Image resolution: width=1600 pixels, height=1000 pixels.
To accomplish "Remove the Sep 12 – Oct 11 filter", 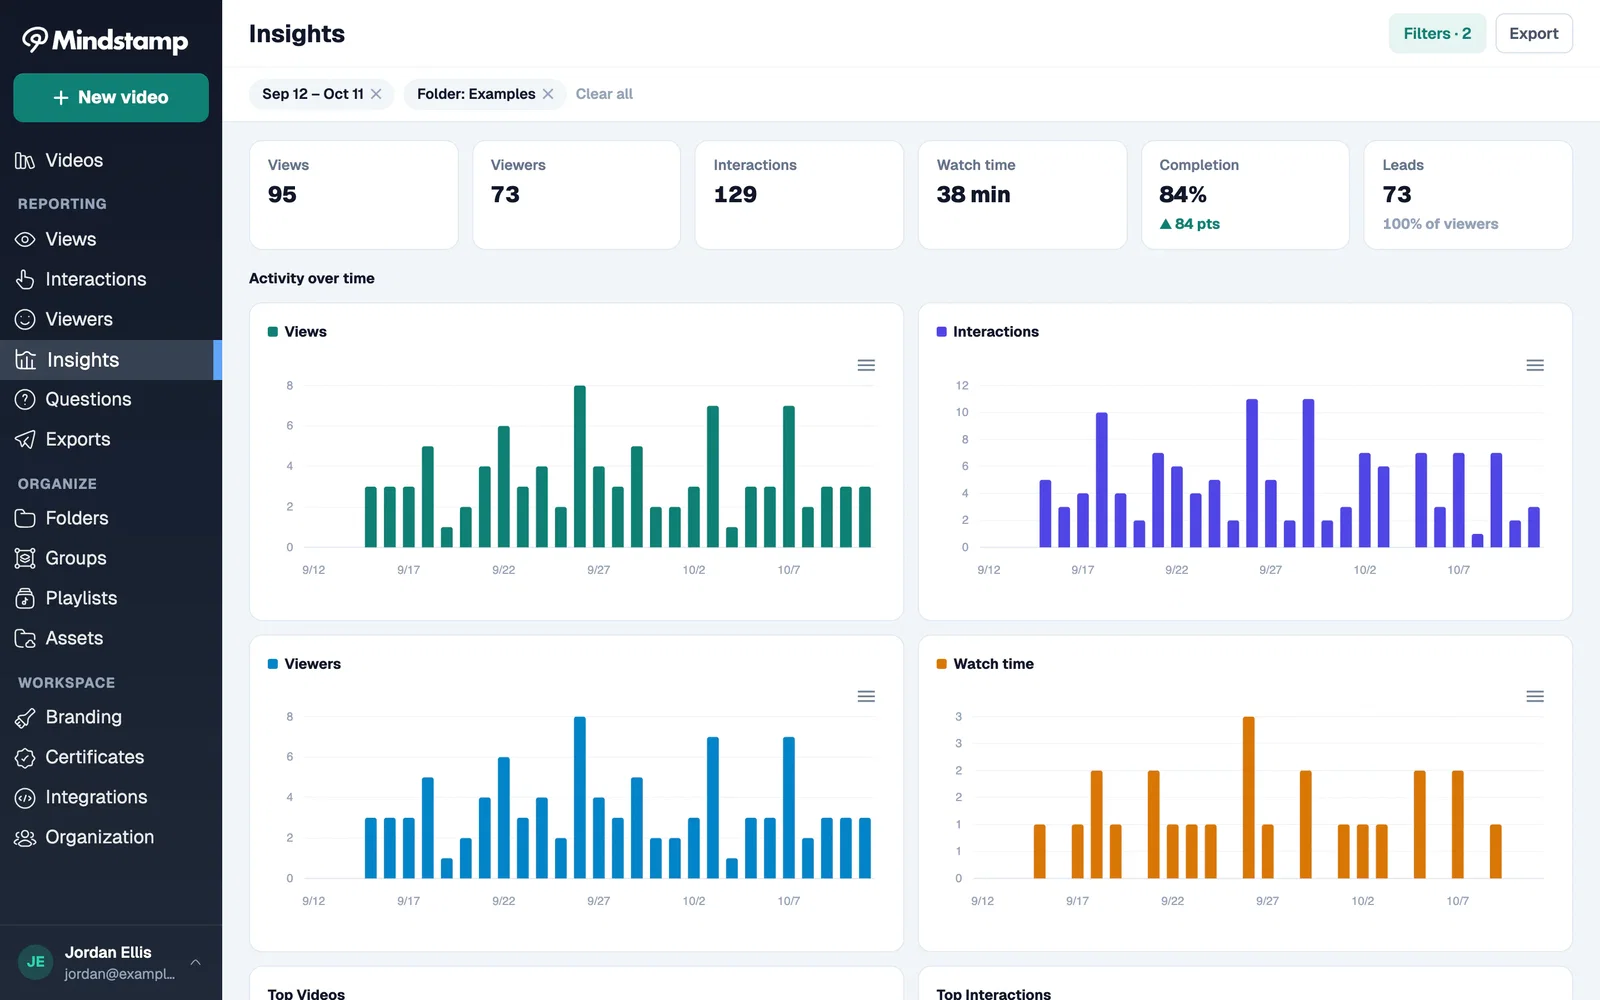I will pyautogui.click(x=376, y=94).
